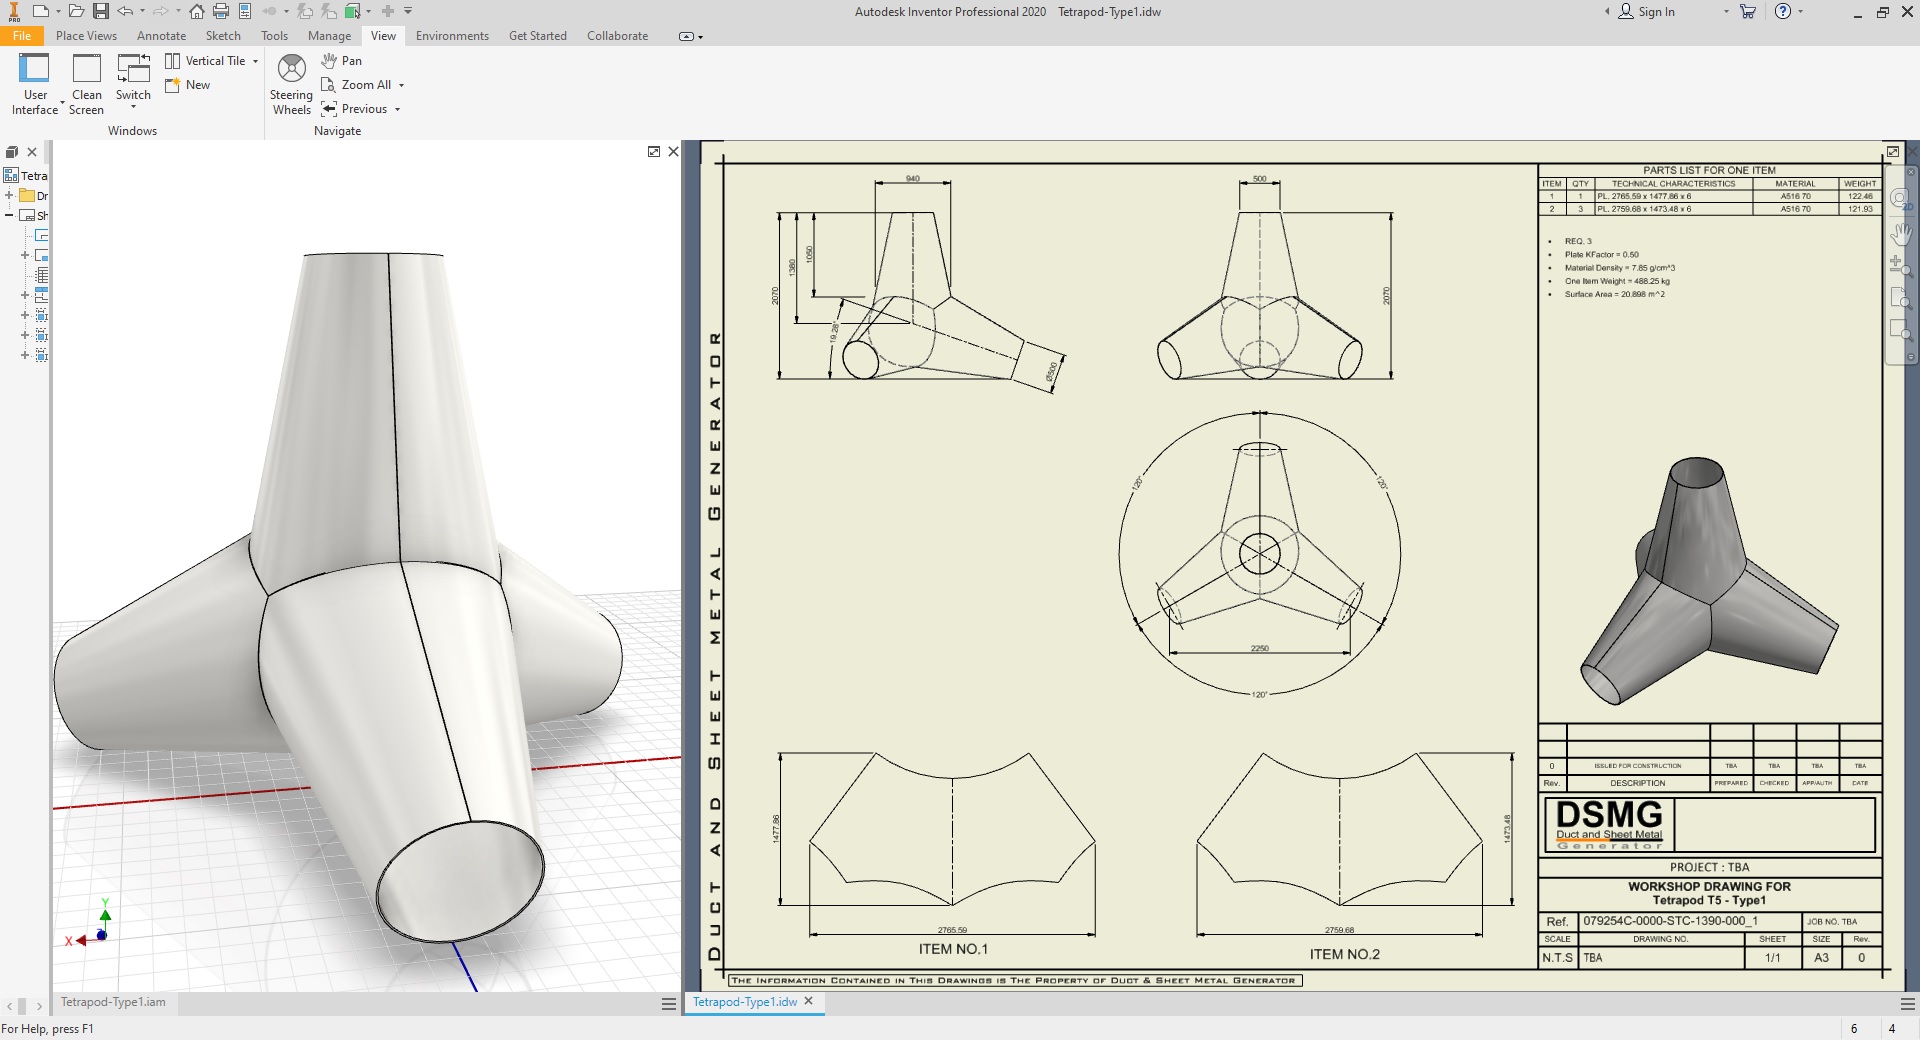Open the Annotate ribbon tab
The width and height of the screenshot is (1920, 1040).
(x=161, y=36)
